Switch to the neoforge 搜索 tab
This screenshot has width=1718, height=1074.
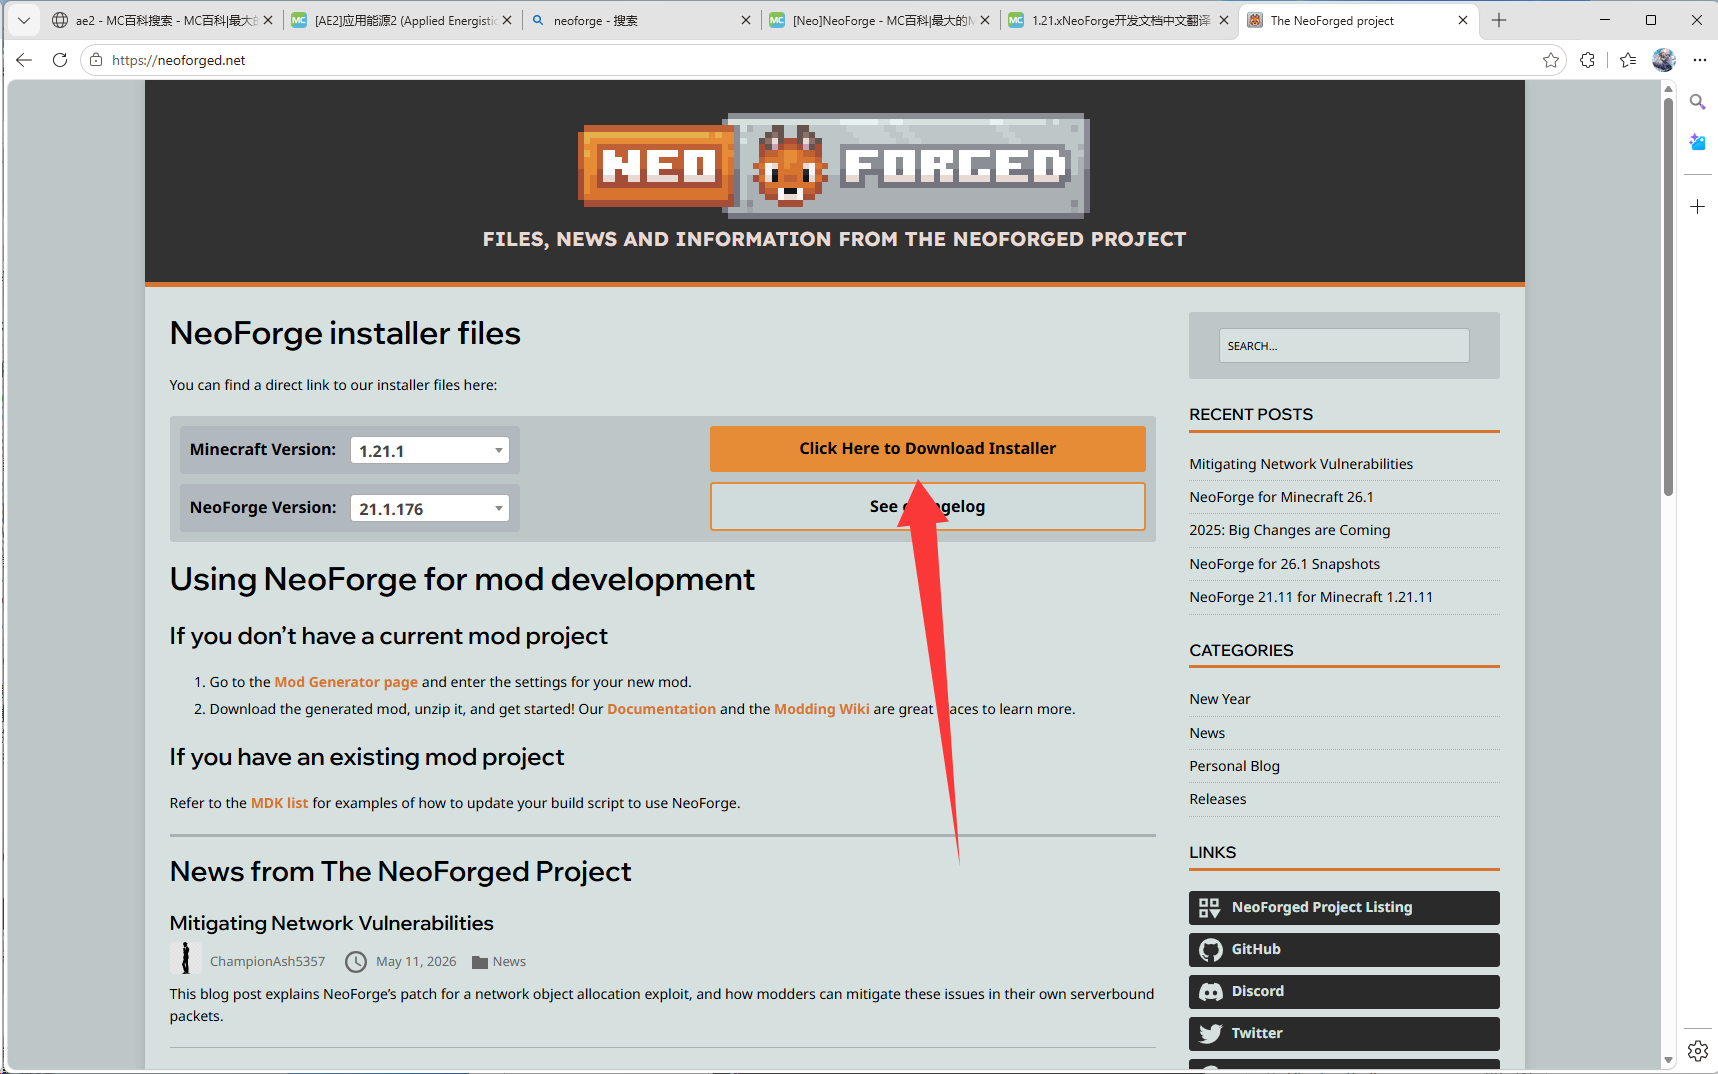640,20
